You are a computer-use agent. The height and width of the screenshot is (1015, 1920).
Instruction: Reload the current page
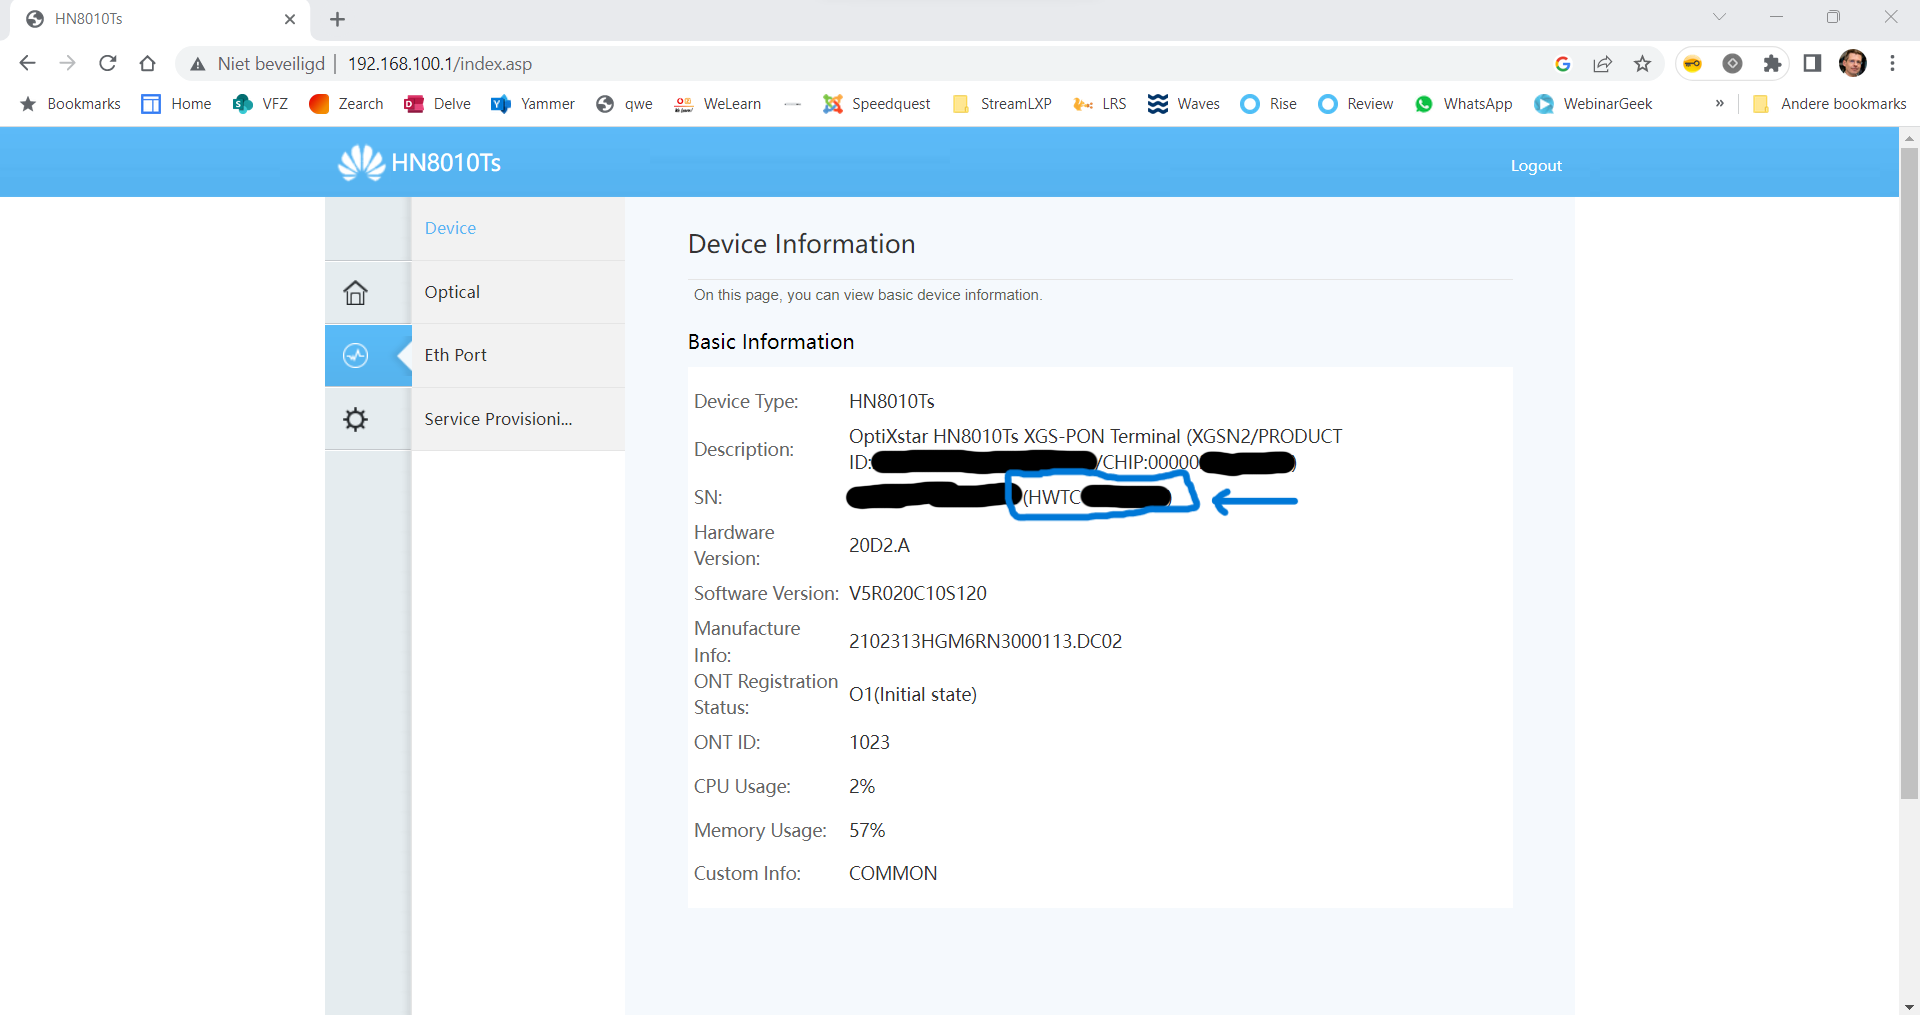pyautogui.click(x=107, y=63)
